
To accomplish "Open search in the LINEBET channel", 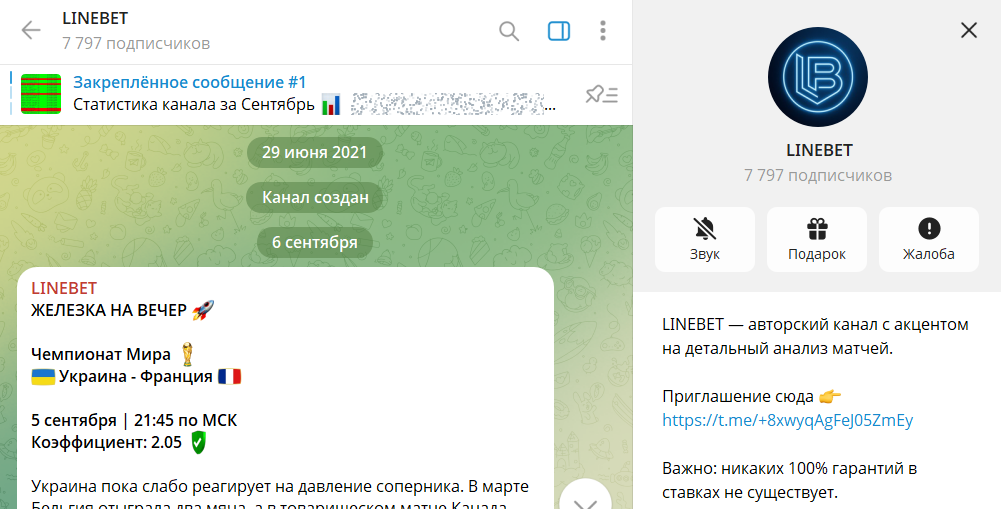I will (509, 31).
